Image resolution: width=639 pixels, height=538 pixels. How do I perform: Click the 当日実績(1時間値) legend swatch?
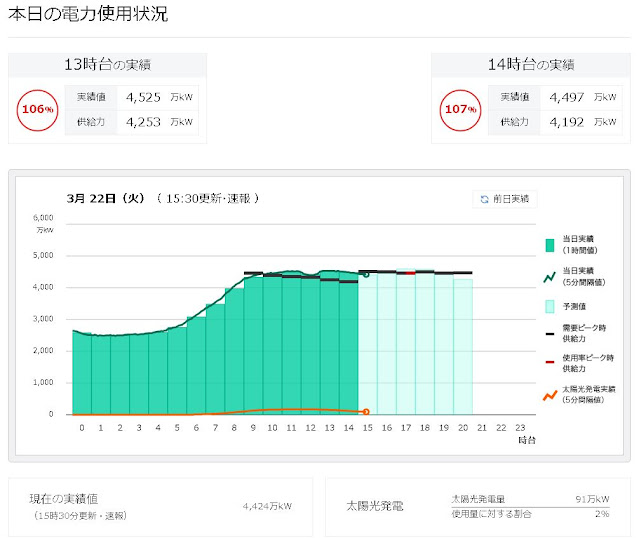coord(550,245)
